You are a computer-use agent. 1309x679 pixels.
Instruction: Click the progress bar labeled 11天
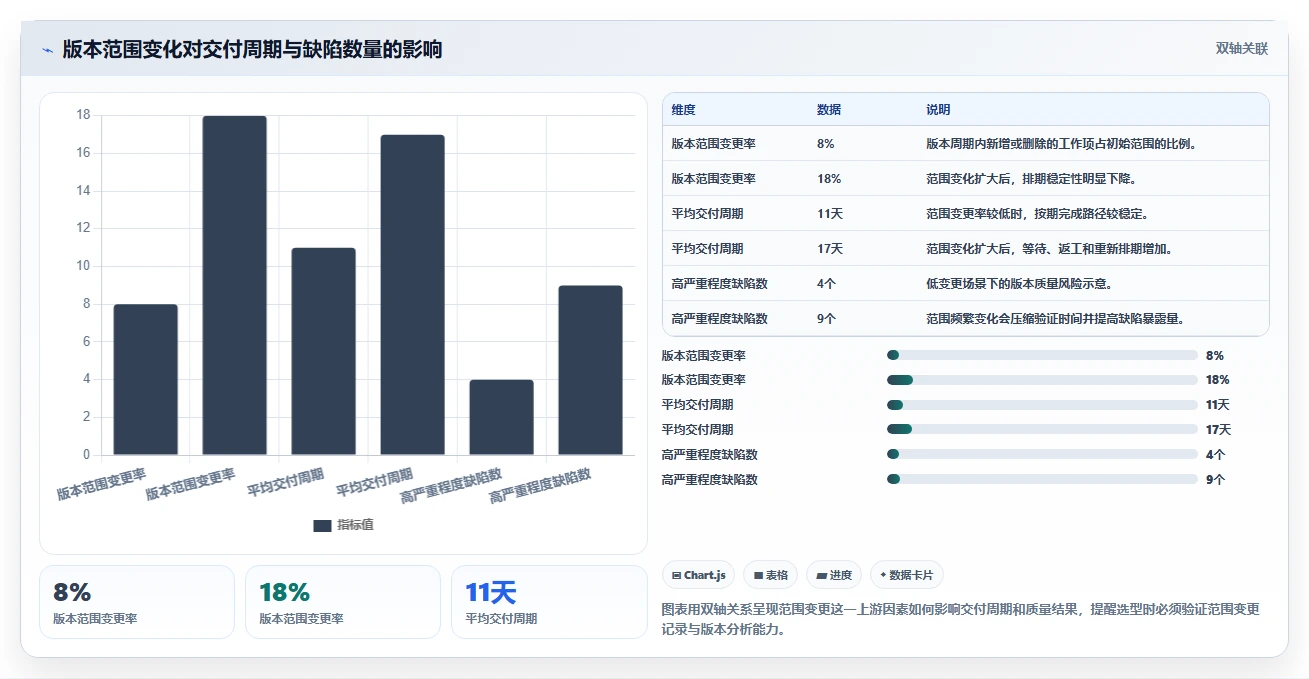click(1042, 405)
